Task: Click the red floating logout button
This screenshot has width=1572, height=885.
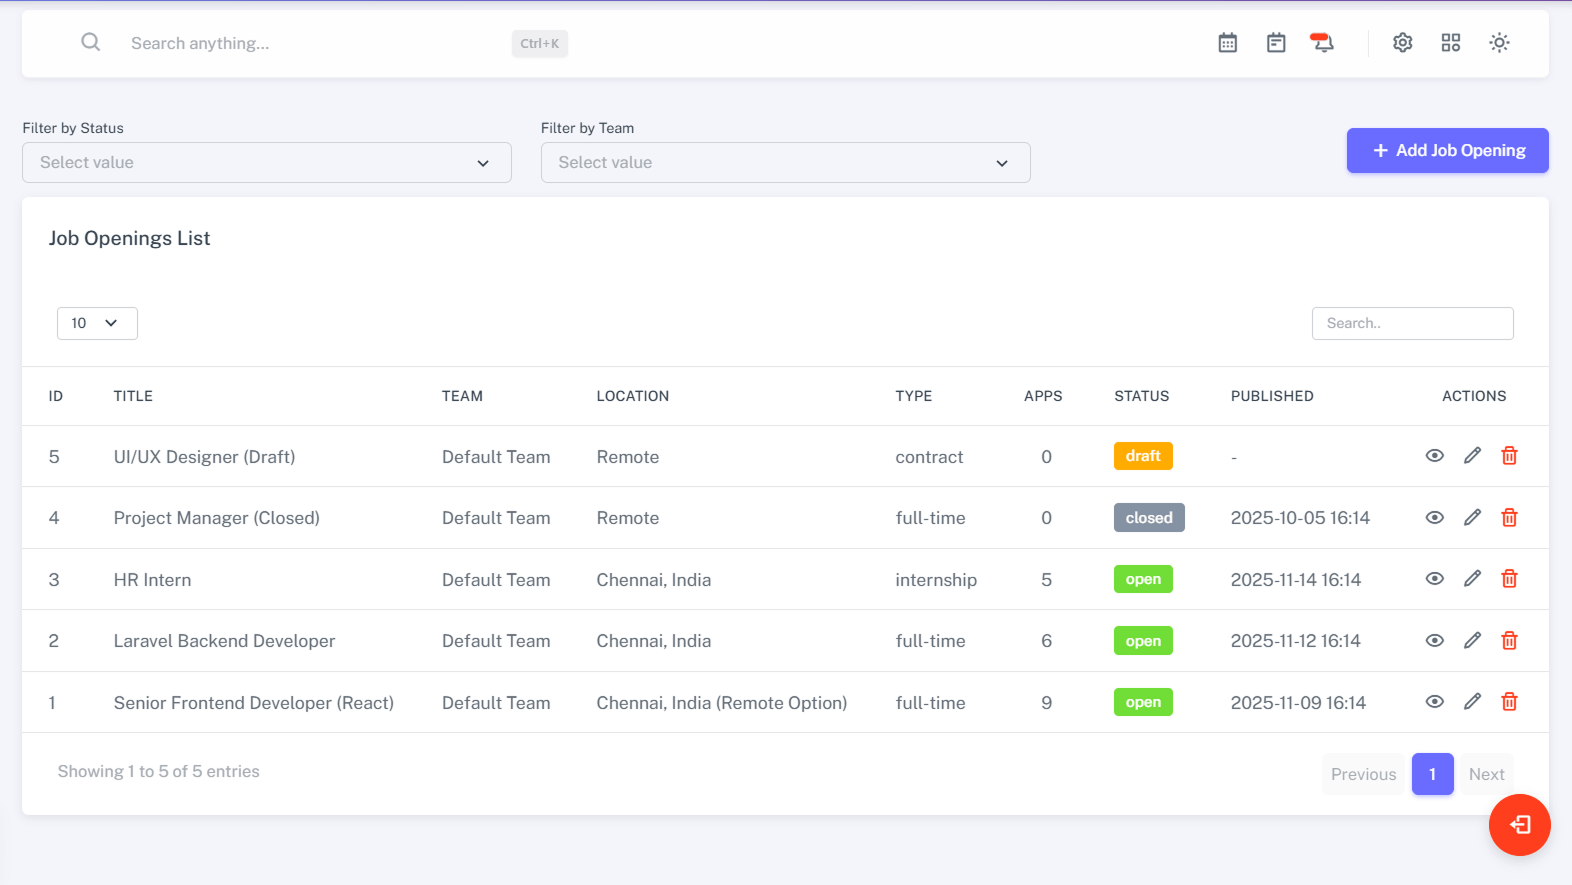Action: (x=1519, y=825)
